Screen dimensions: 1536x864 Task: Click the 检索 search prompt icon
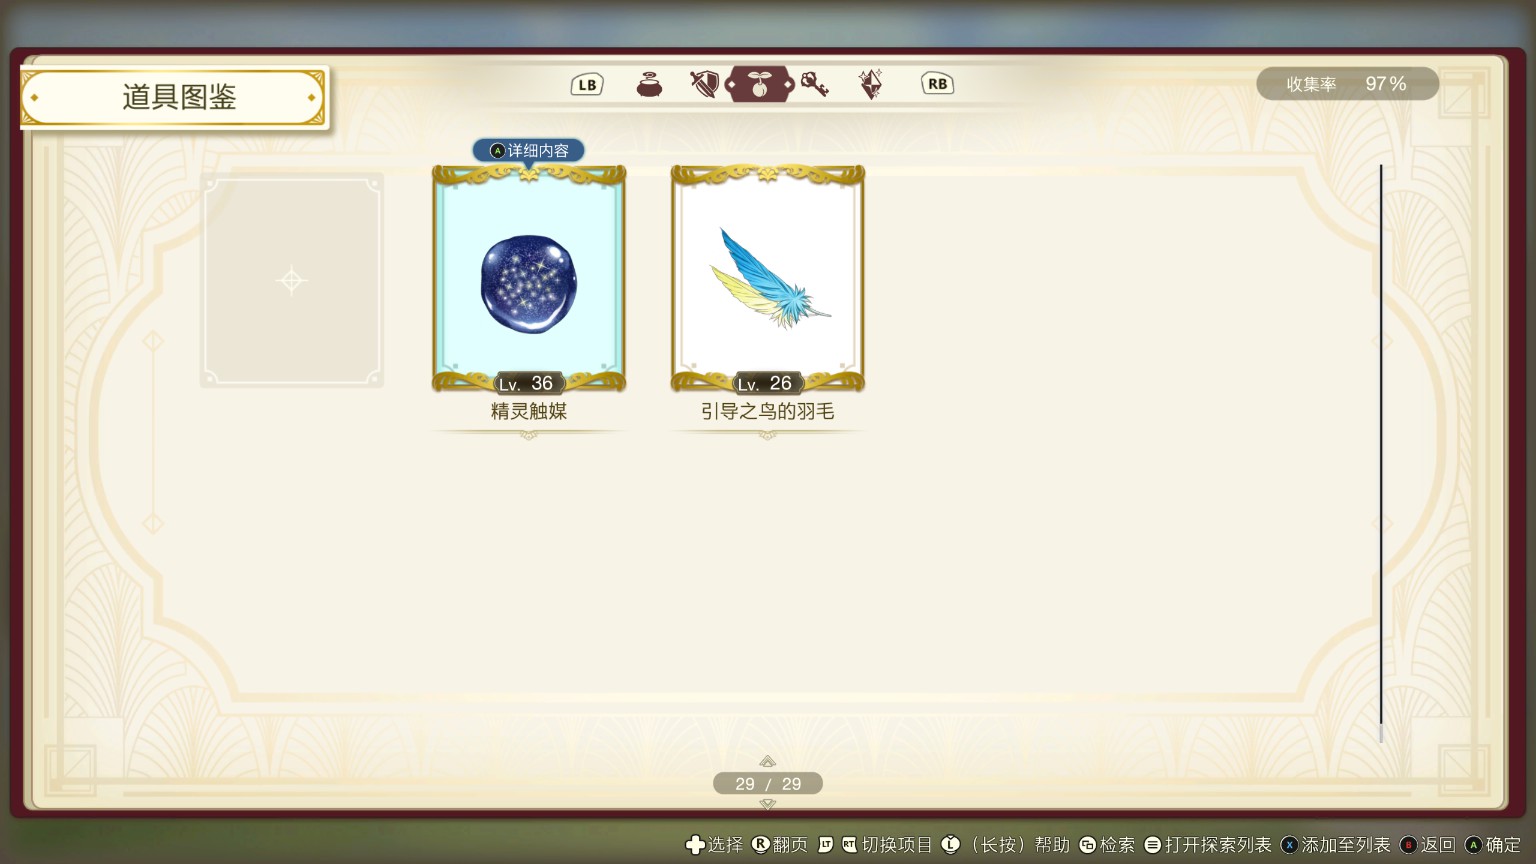pos(1087,845)
